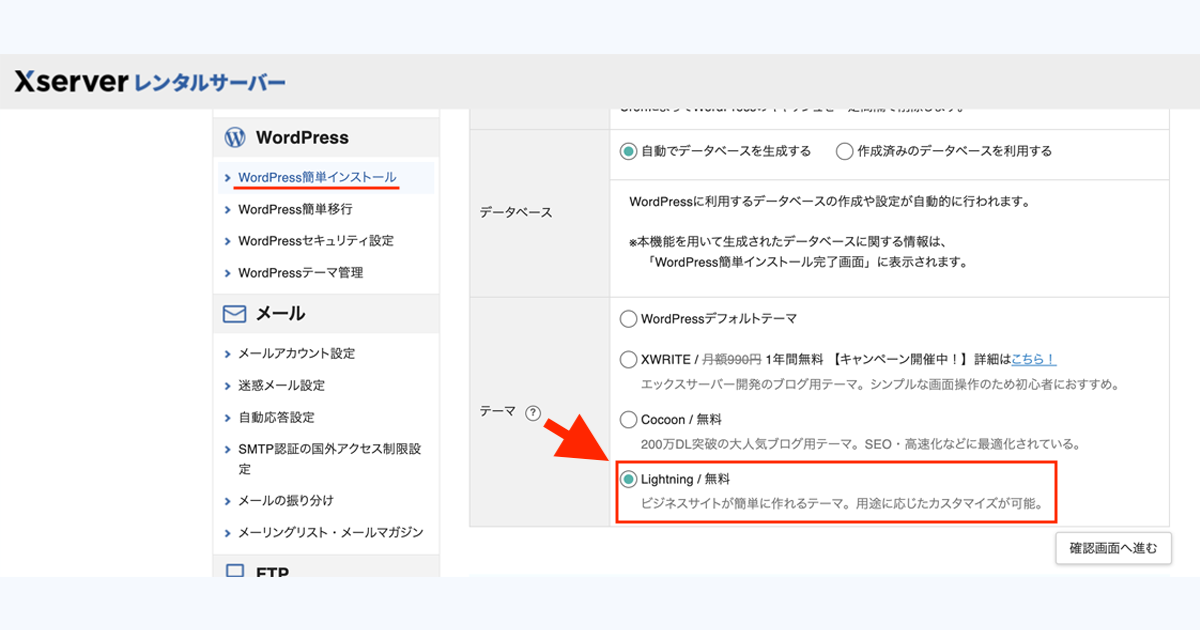Click the WordPress section heading in sidebar
The width and height of the screenshot is (1200, 630).
click(x=302, y=138)
